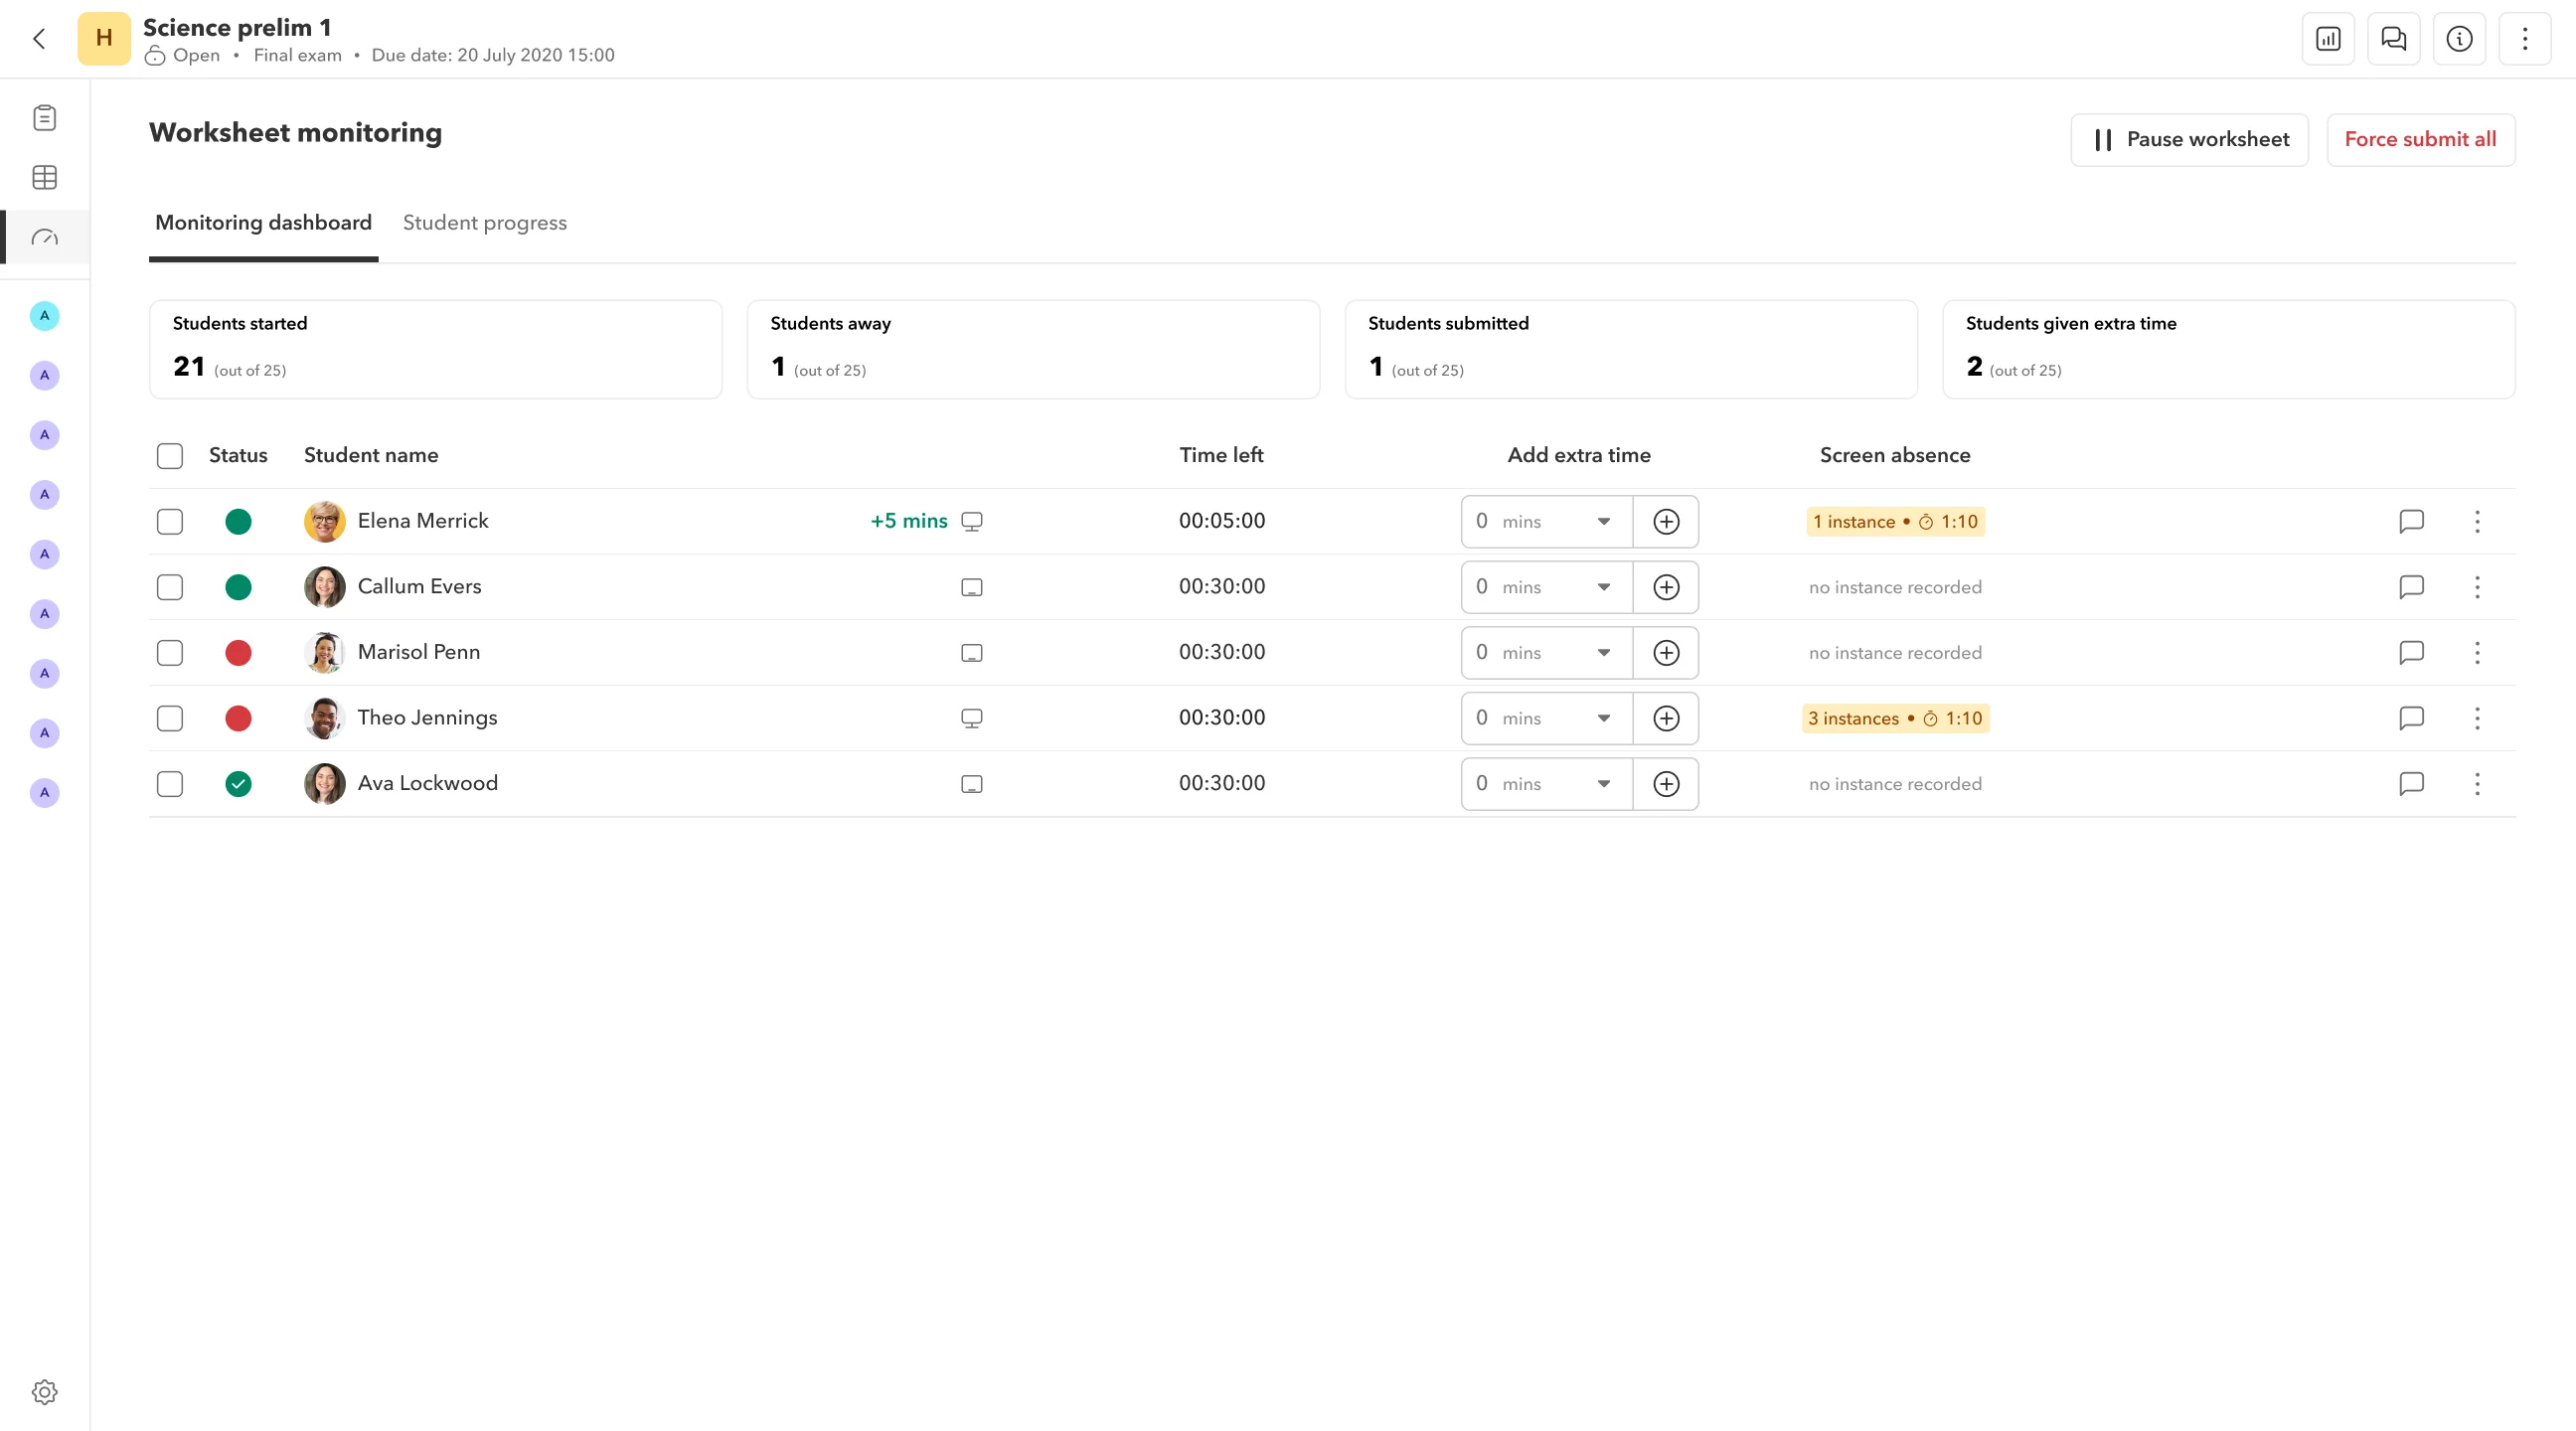Check the box for Ava Lockwood

point(170,784)
